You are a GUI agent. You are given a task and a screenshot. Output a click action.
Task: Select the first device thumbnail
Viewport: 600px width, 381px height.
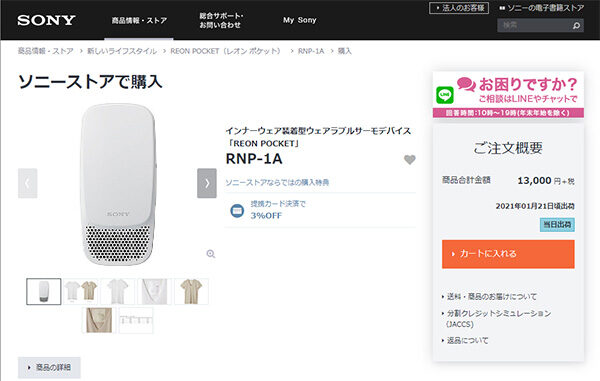point(44,291)
